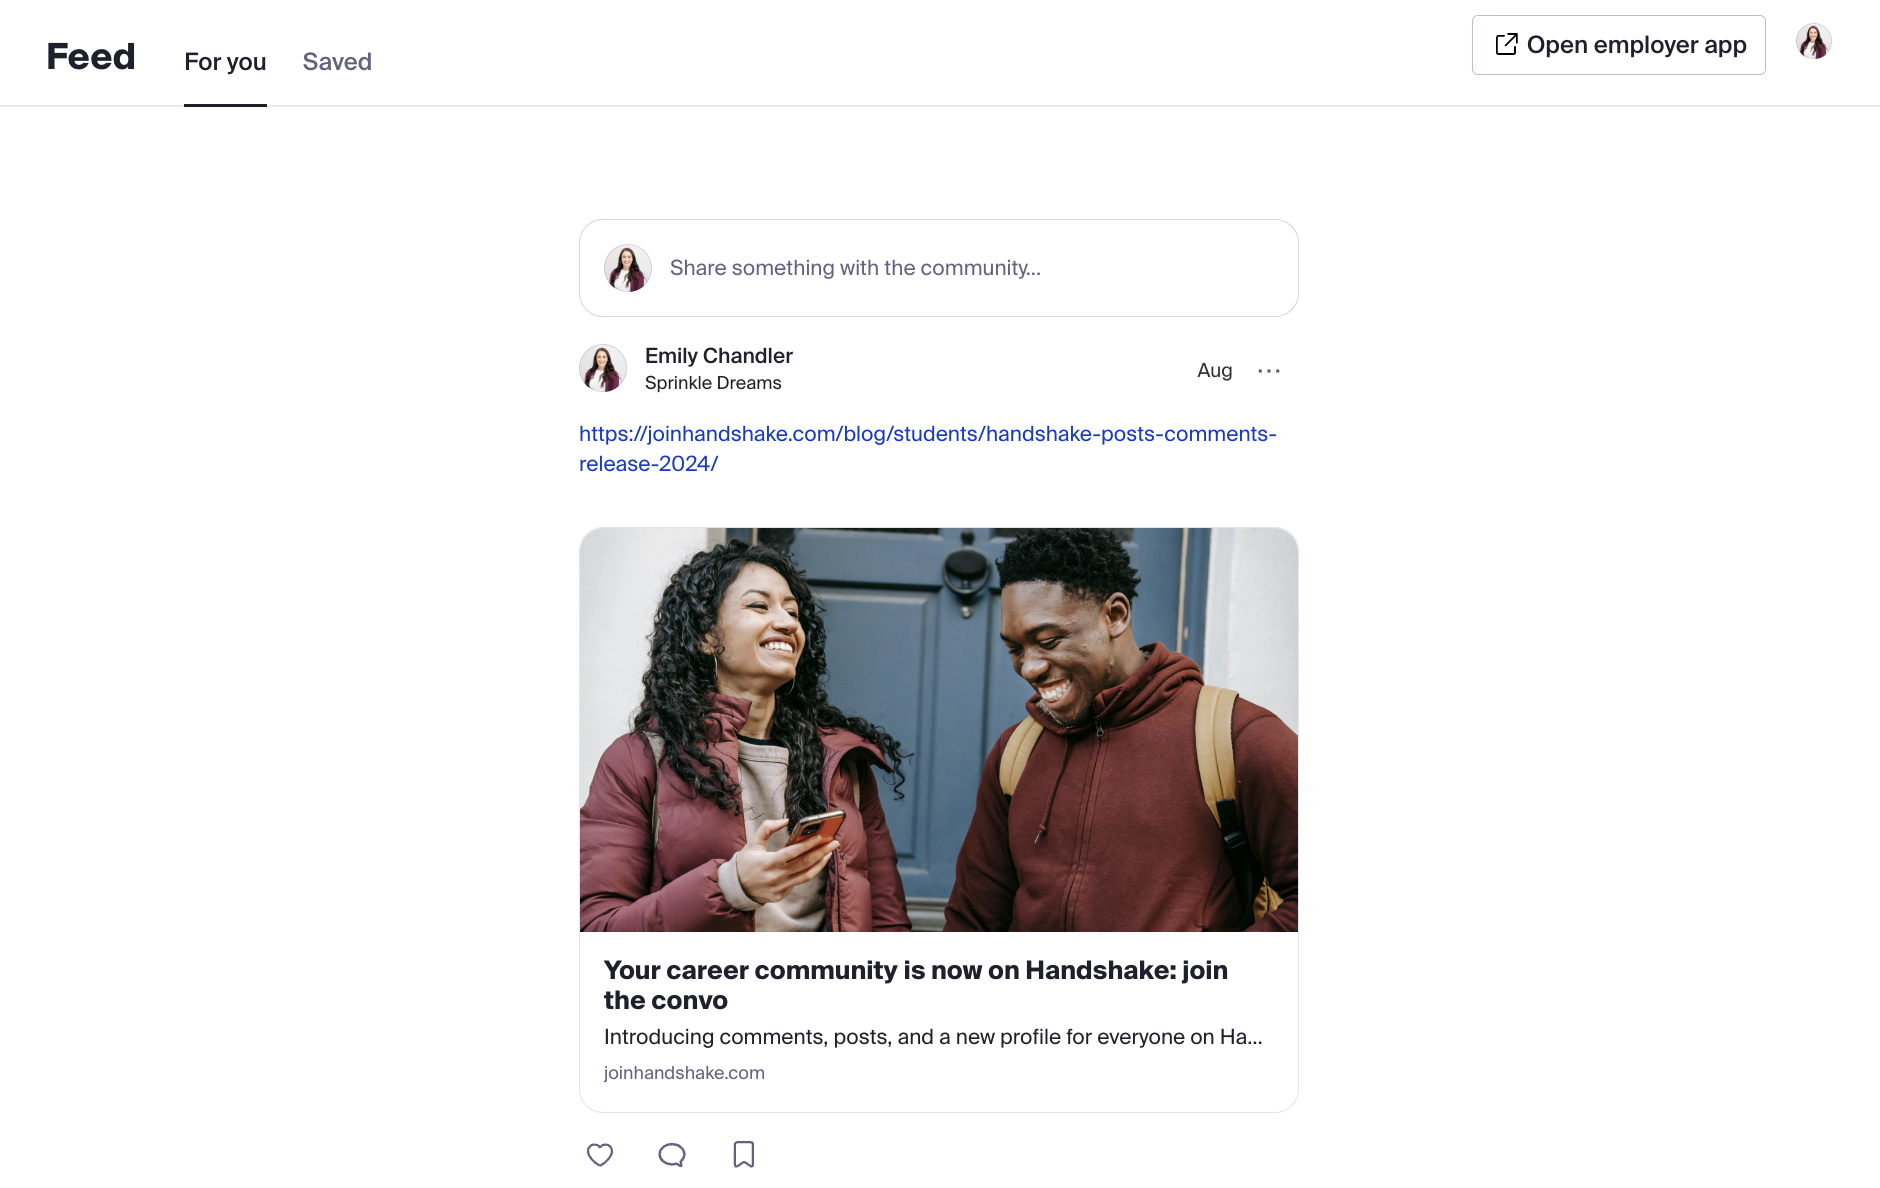Image resolution: width=1880 pixels, height=1188 pixels.
Task: Switch to the Saved tab
Action: click(x=337, y=62)
